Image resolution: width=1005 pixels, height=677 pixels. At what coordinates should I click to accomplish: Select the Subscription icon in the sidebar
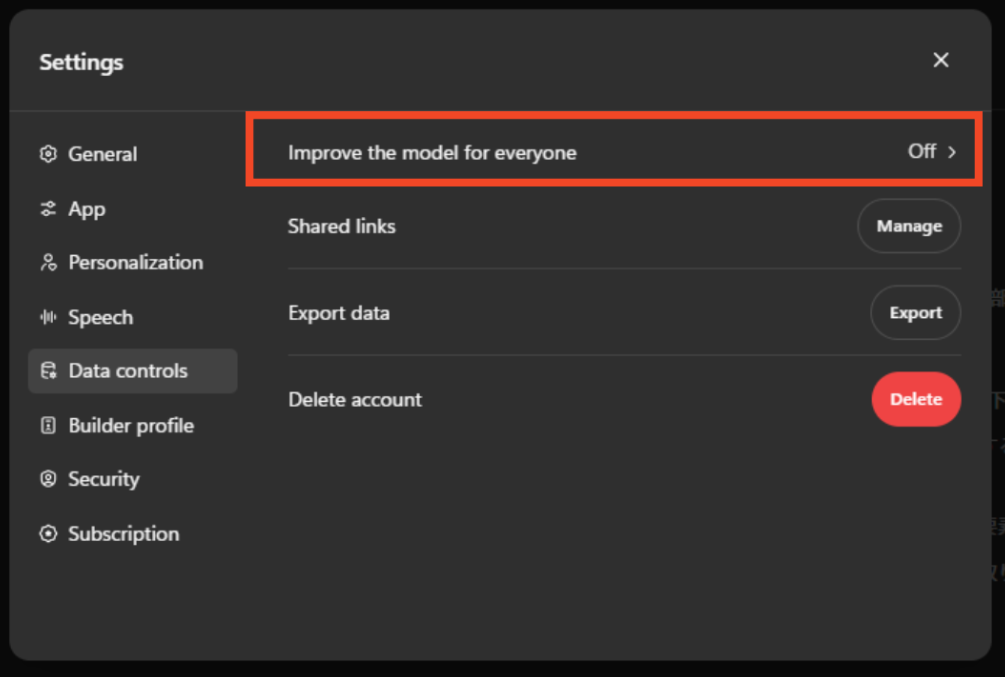coord(47,534)
